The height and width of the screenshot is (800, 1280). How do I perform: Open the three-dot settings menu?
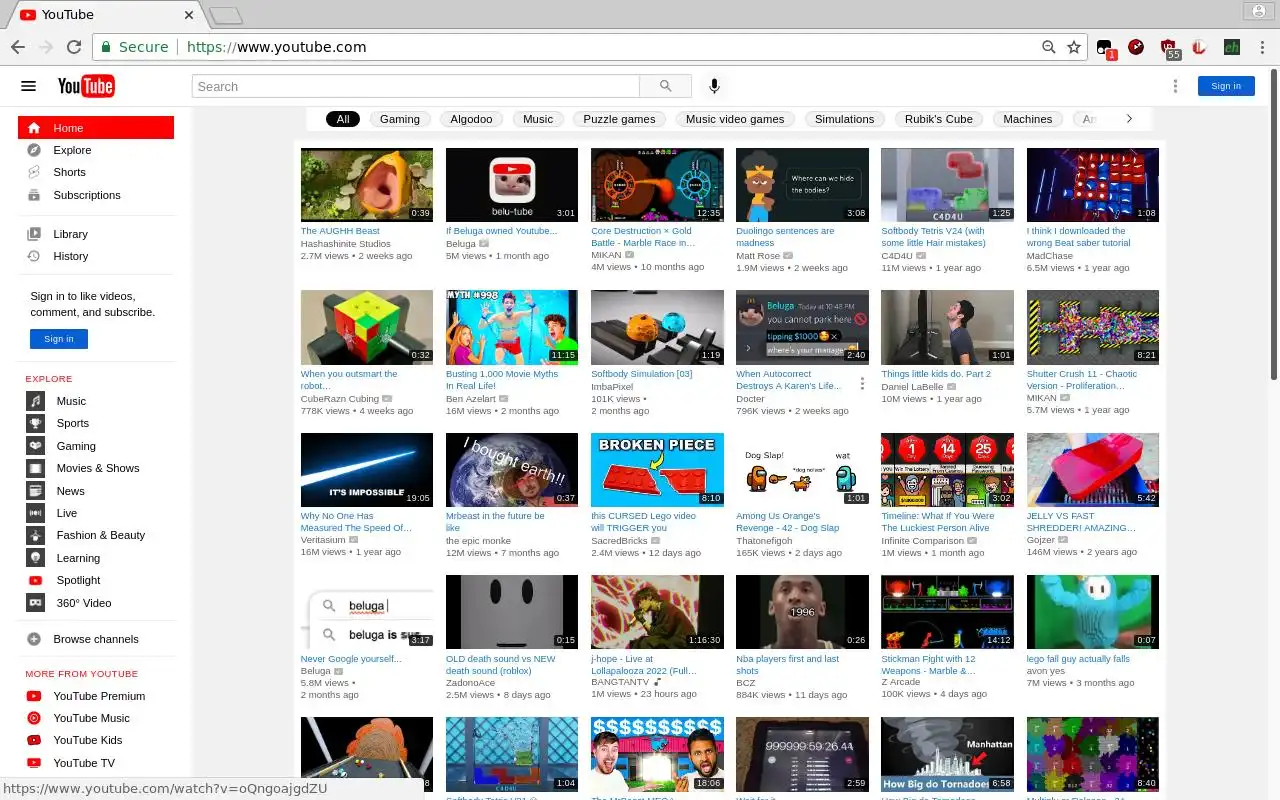pos(1176,86)
